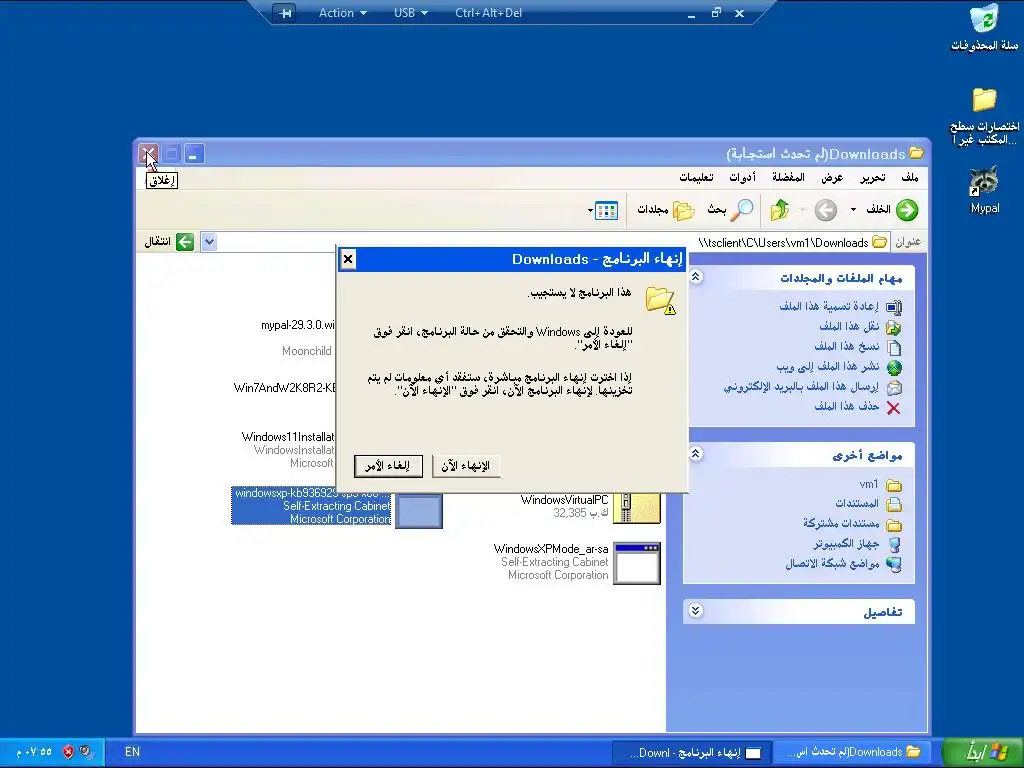Viewport: 1024px width, 768px height.
Task: Click the بحث (Search) magnifier icon
Action: (x=741, y=210)
